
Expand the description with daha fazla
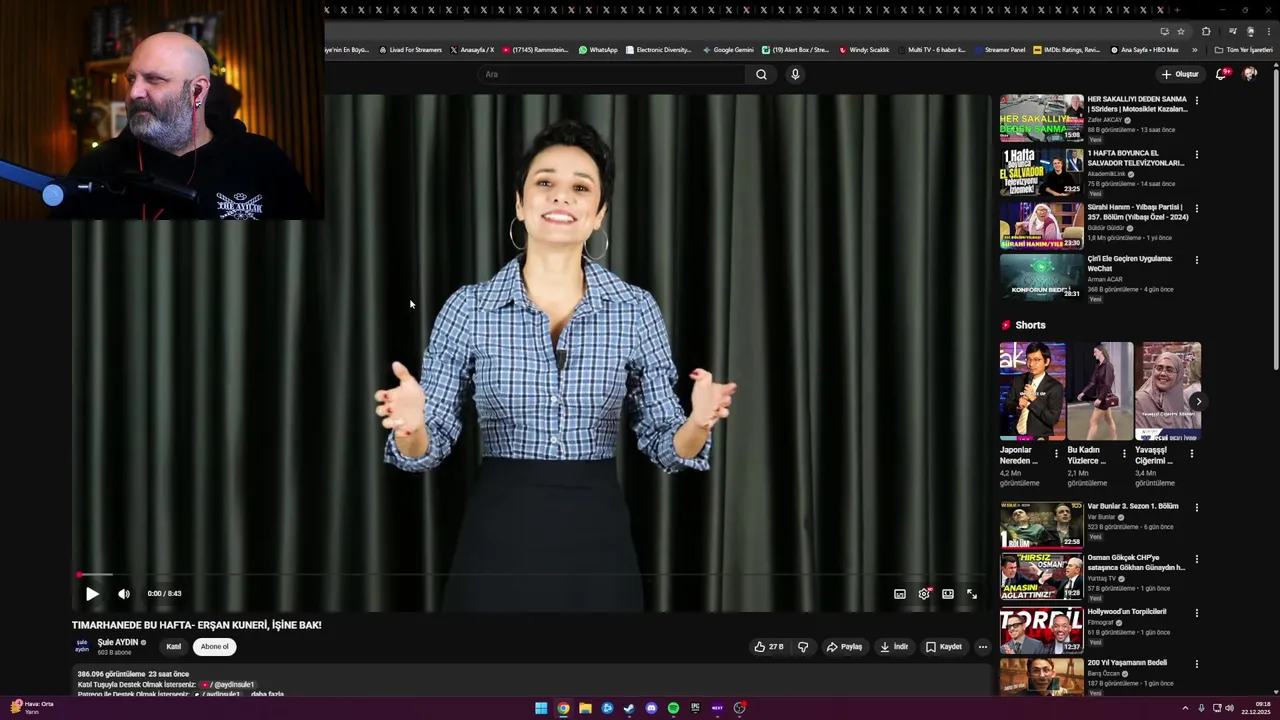(267, 694)
